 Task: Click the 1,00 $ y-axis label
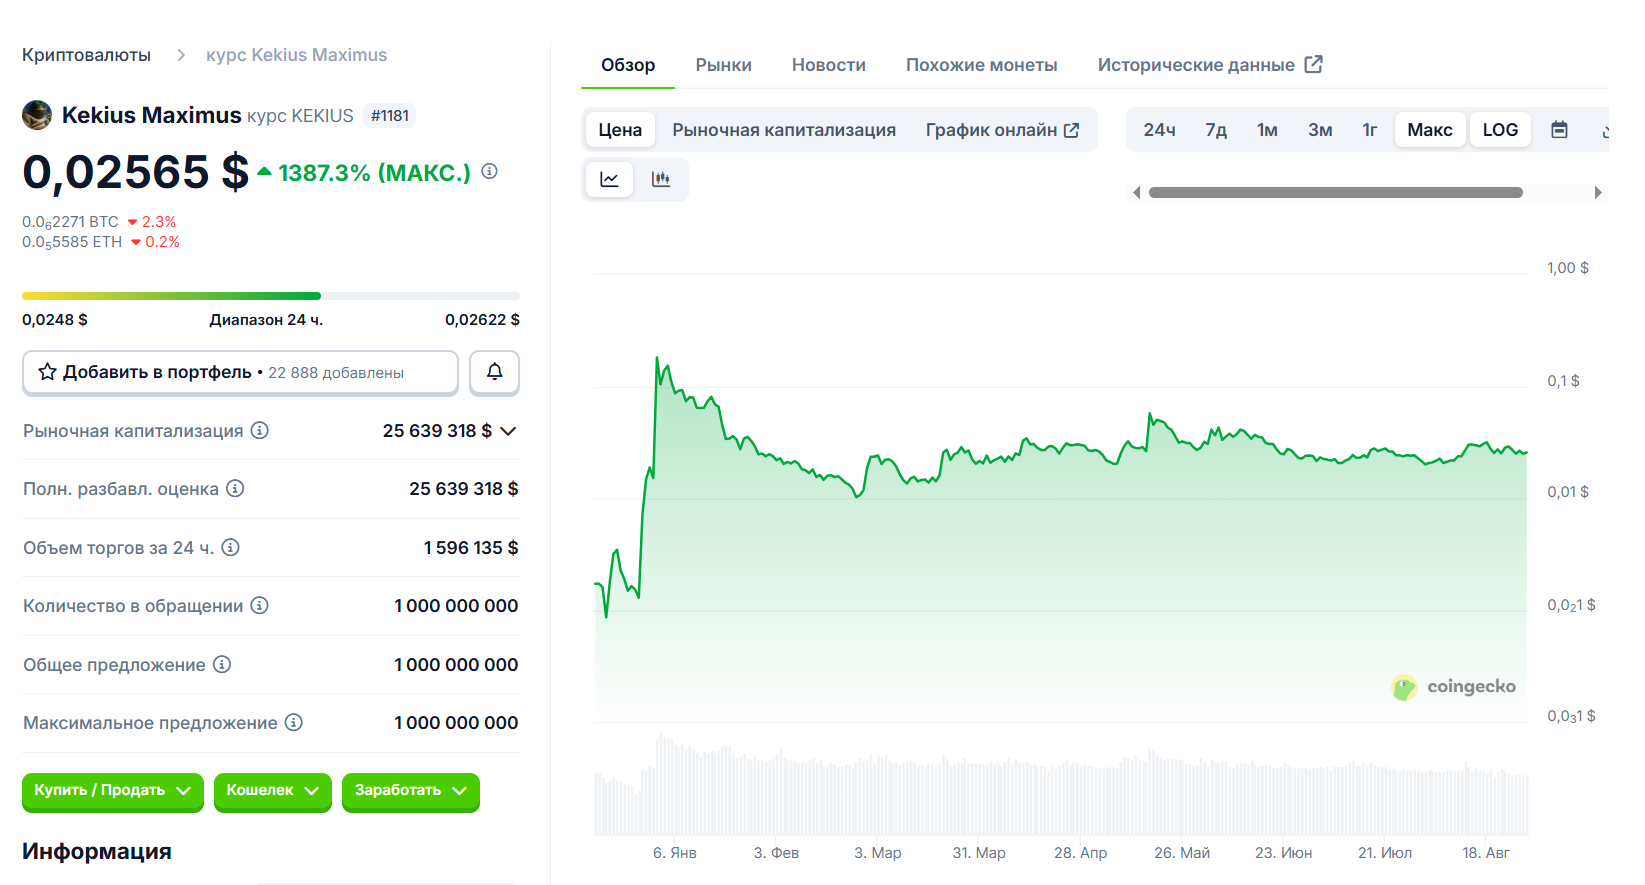[1568, 268]
